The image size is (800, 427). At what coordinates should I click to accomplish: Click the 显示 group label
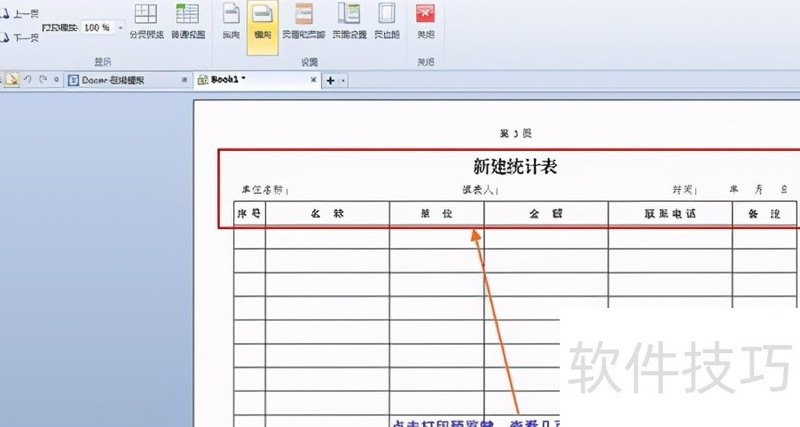[x=103, y=62]
